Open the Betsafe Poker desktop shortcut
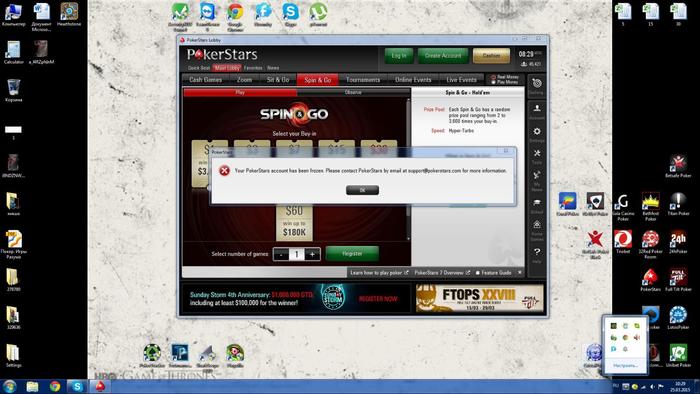 click(678, 166)
